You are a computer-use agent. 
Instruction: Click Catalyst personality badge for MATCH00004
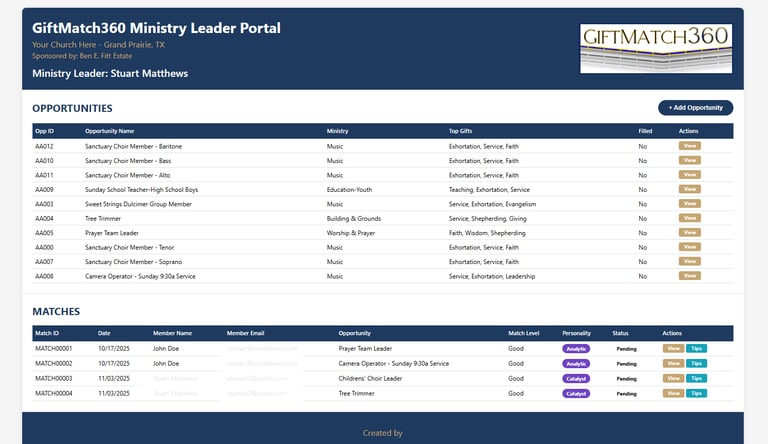[x=576, y=394]
